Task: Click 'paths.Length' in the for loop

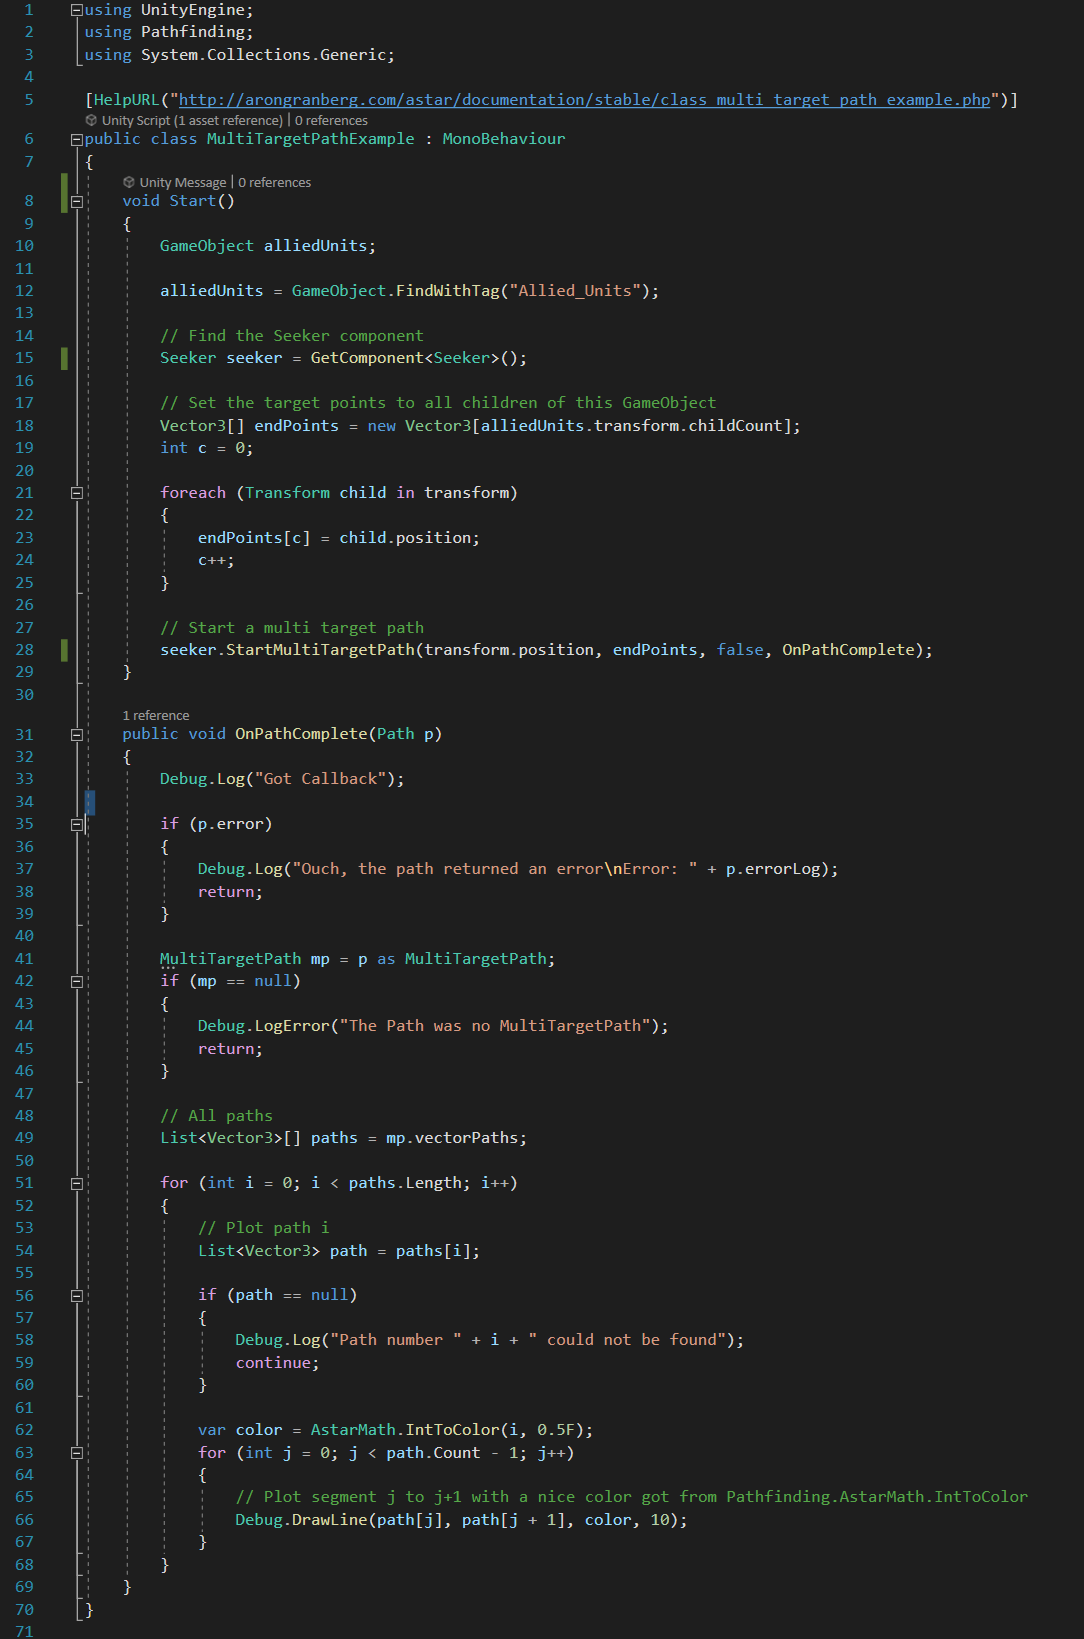Action: pyautogui.click(x=405, y=1183)
